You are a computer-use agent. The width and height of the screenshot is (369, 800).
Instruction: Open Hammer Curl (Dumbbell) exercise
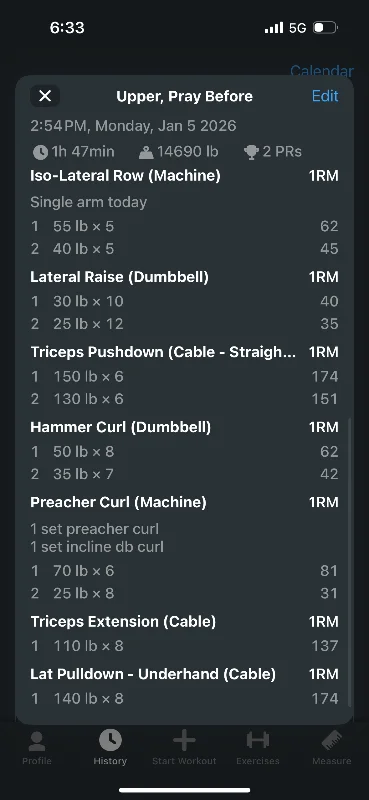coord(120,427)
